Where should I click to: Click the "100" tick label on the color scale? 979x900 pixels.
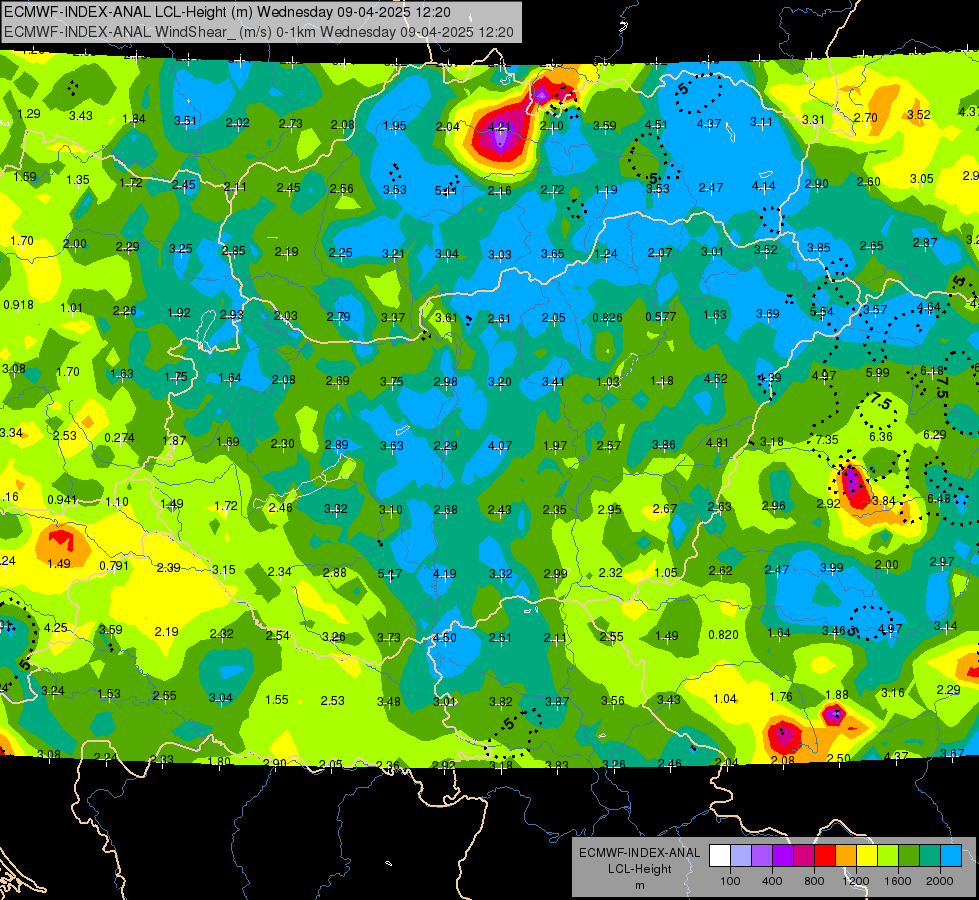(731, 881)
